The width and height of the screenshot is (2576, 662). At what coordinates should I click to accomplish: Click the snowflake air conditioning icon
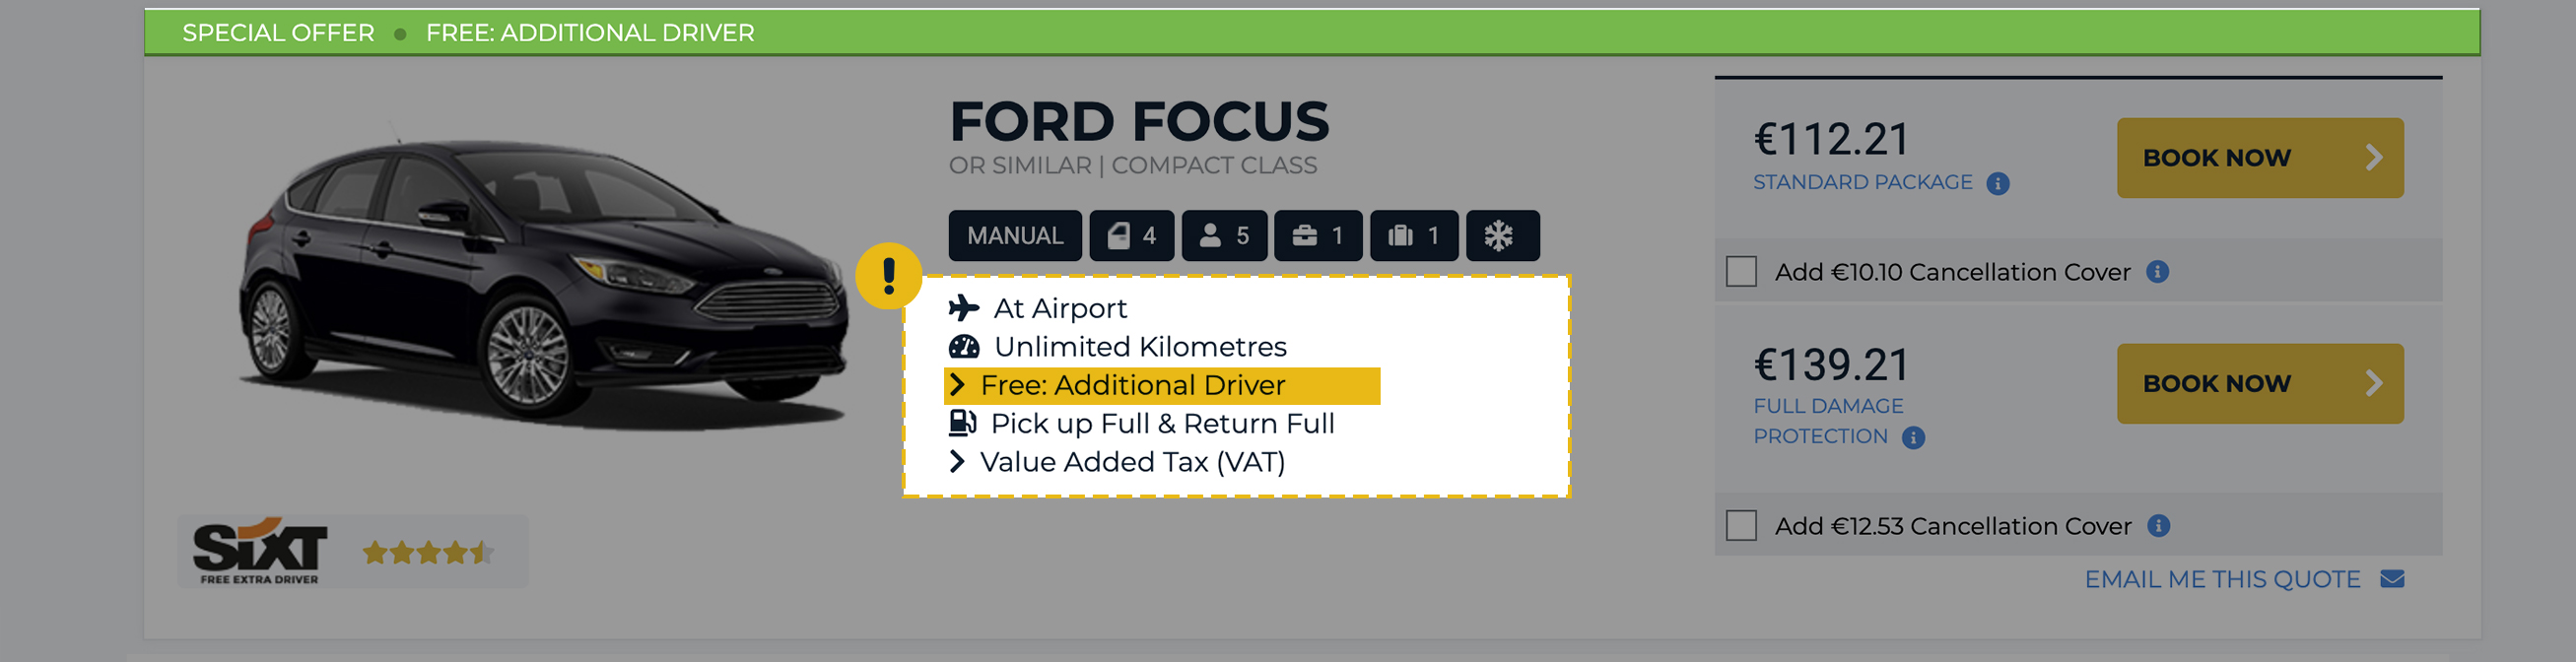point(1504,235)
